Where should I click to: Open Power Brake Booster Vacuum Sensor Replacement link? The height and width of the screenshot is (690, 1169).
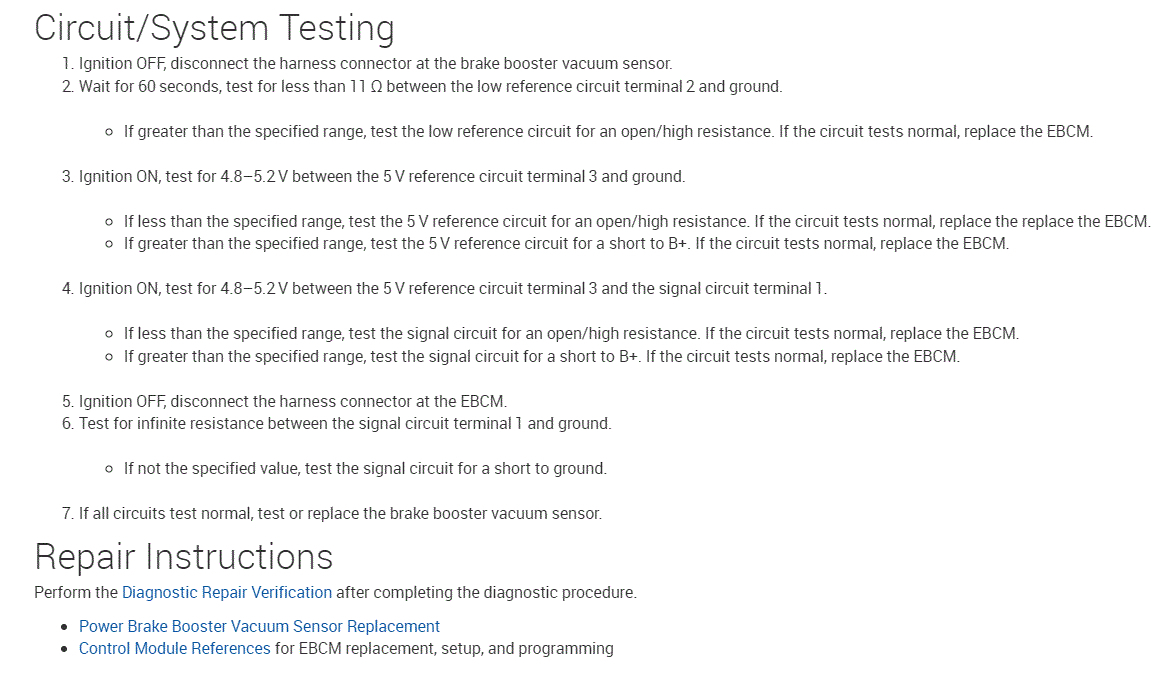click(x=259, y=626)
